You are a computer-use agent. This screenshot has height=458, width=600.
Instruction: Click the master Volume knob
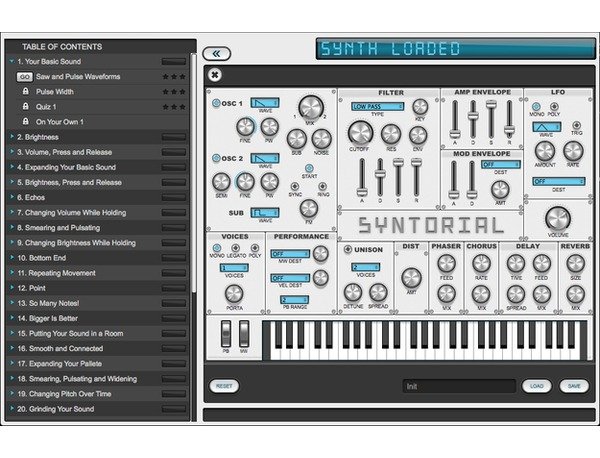click(557, 218)
